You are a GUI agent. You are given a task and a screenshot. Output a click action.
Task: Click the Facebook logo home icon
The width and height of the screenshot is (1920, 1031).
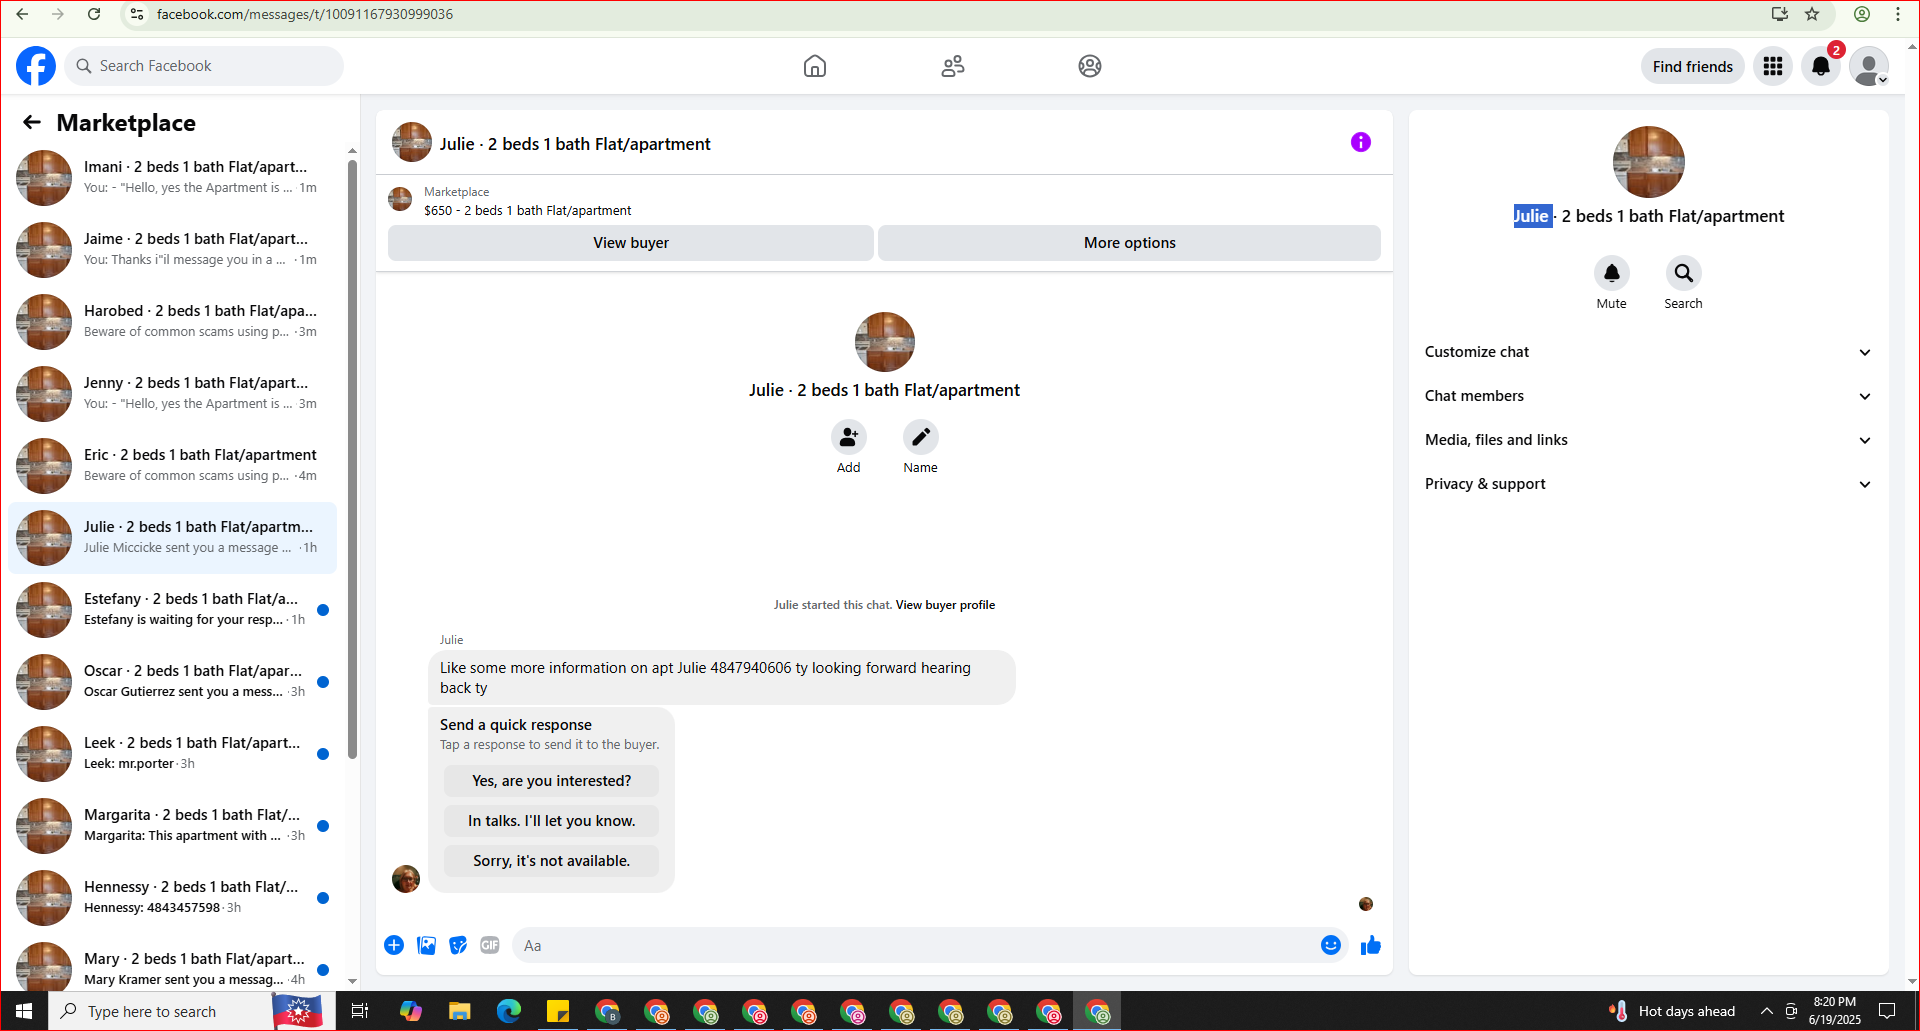[36, 66]
